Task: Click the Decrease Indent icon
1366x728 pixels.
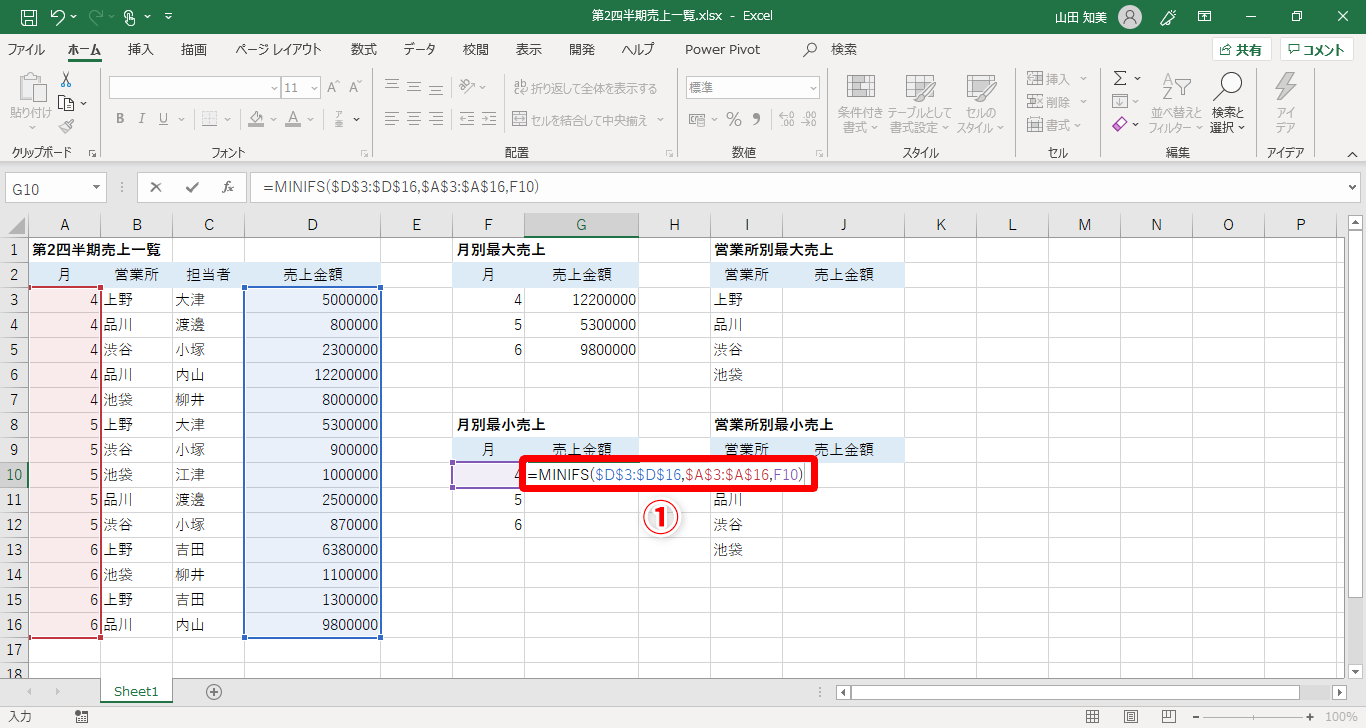Action: (468, 119)
